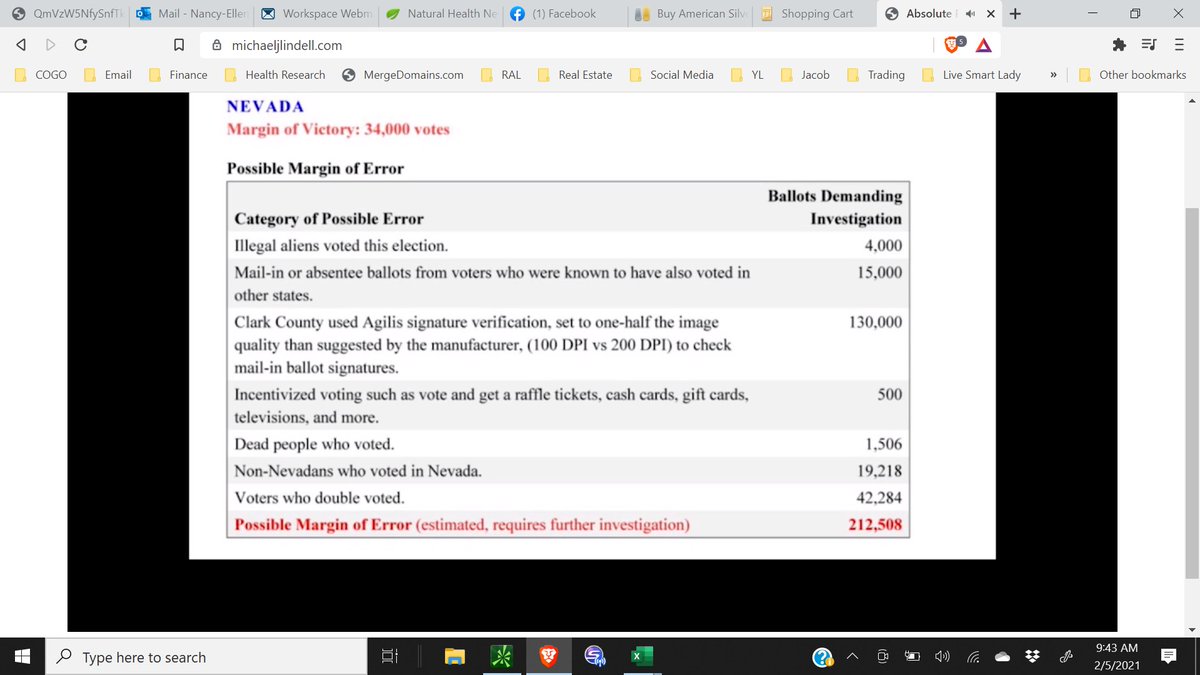Screen dimensions: 1200x675
Task: Switch to the Mail - Nancy-Ellen tab
Action: point(191,14)
